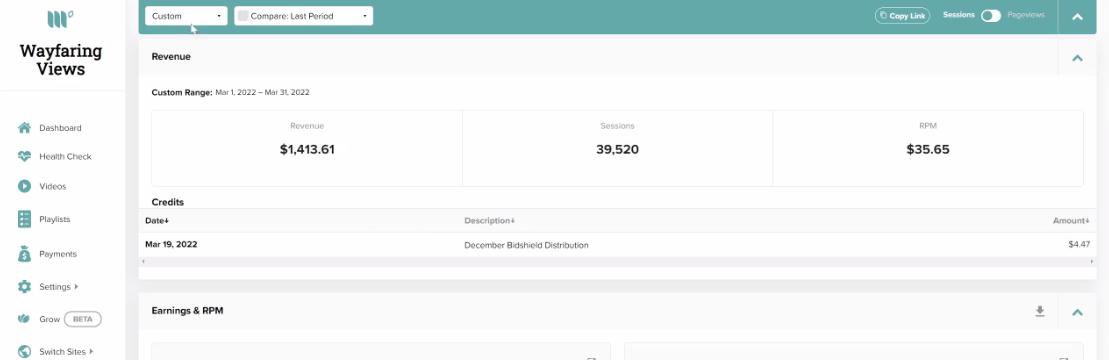Go to Dashboard in the sidebar

tap(60, 128)
